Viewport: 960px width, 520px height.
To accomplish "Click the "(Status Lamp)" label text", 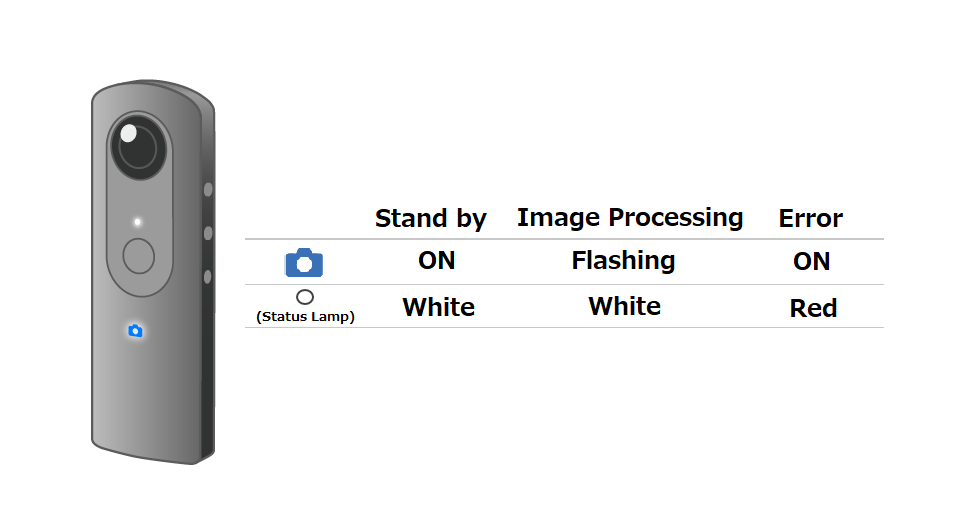I will tap(306, 317).
